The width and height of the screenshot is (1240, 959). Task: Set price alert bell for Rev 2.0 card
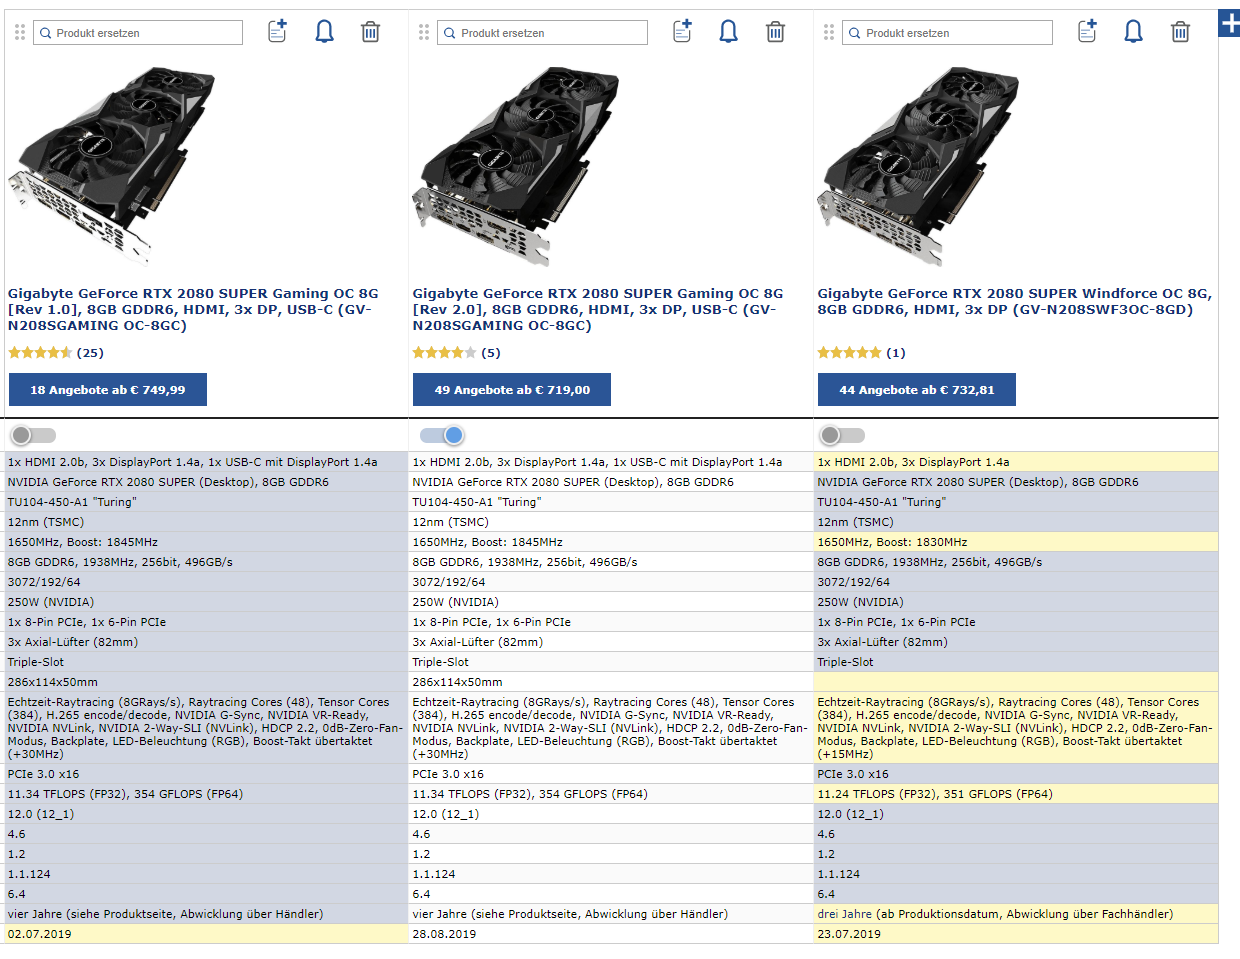(x=728, y=32)
